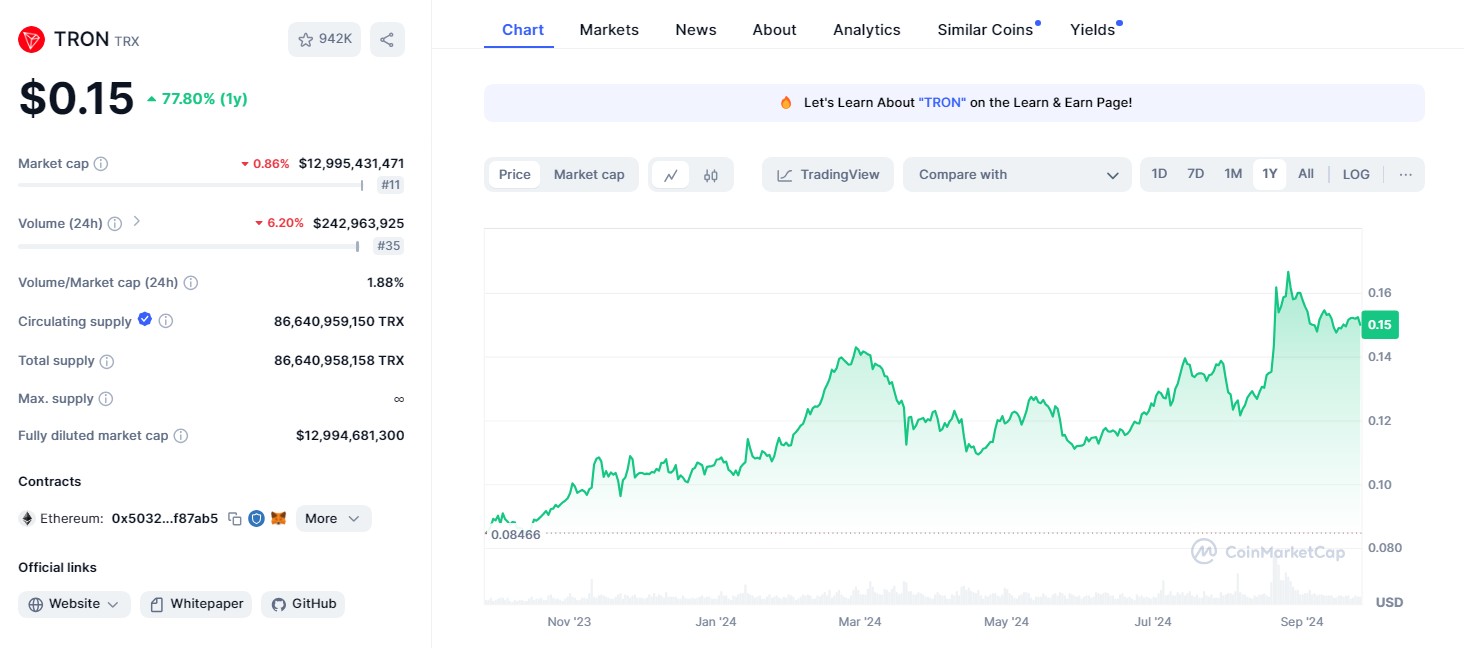The width and height of the screenshot is (1464, 648).
Task: Click the $12,994,681,300 fully diluted value
Action: tap(350, 435)
